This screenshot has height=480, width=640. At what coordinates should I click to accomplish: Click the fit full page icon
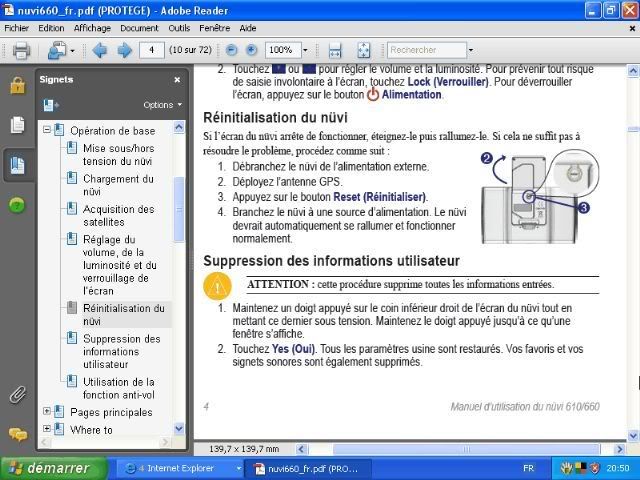(x=363, y=51)
